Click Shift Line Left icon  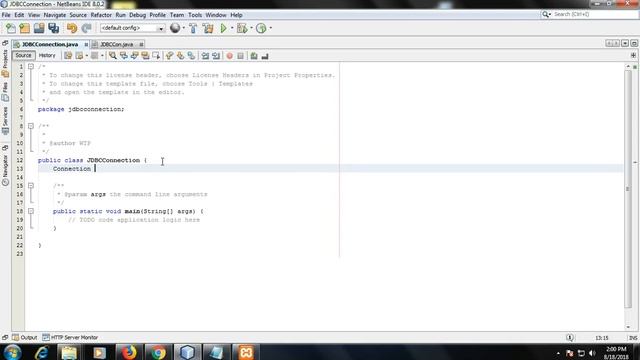[x=205, y=56]
